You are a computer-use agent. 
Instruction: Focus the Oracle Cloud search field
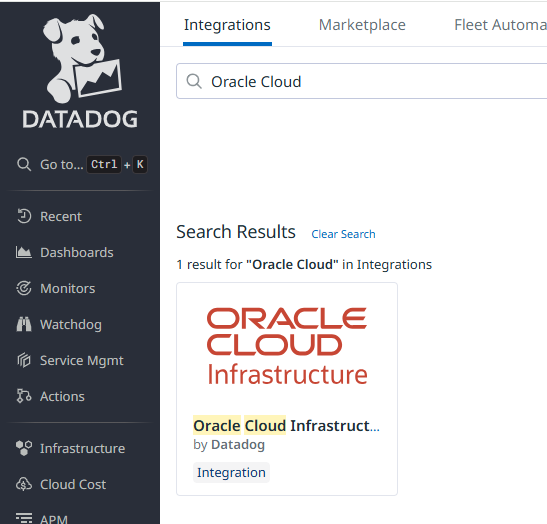(361, 81)
